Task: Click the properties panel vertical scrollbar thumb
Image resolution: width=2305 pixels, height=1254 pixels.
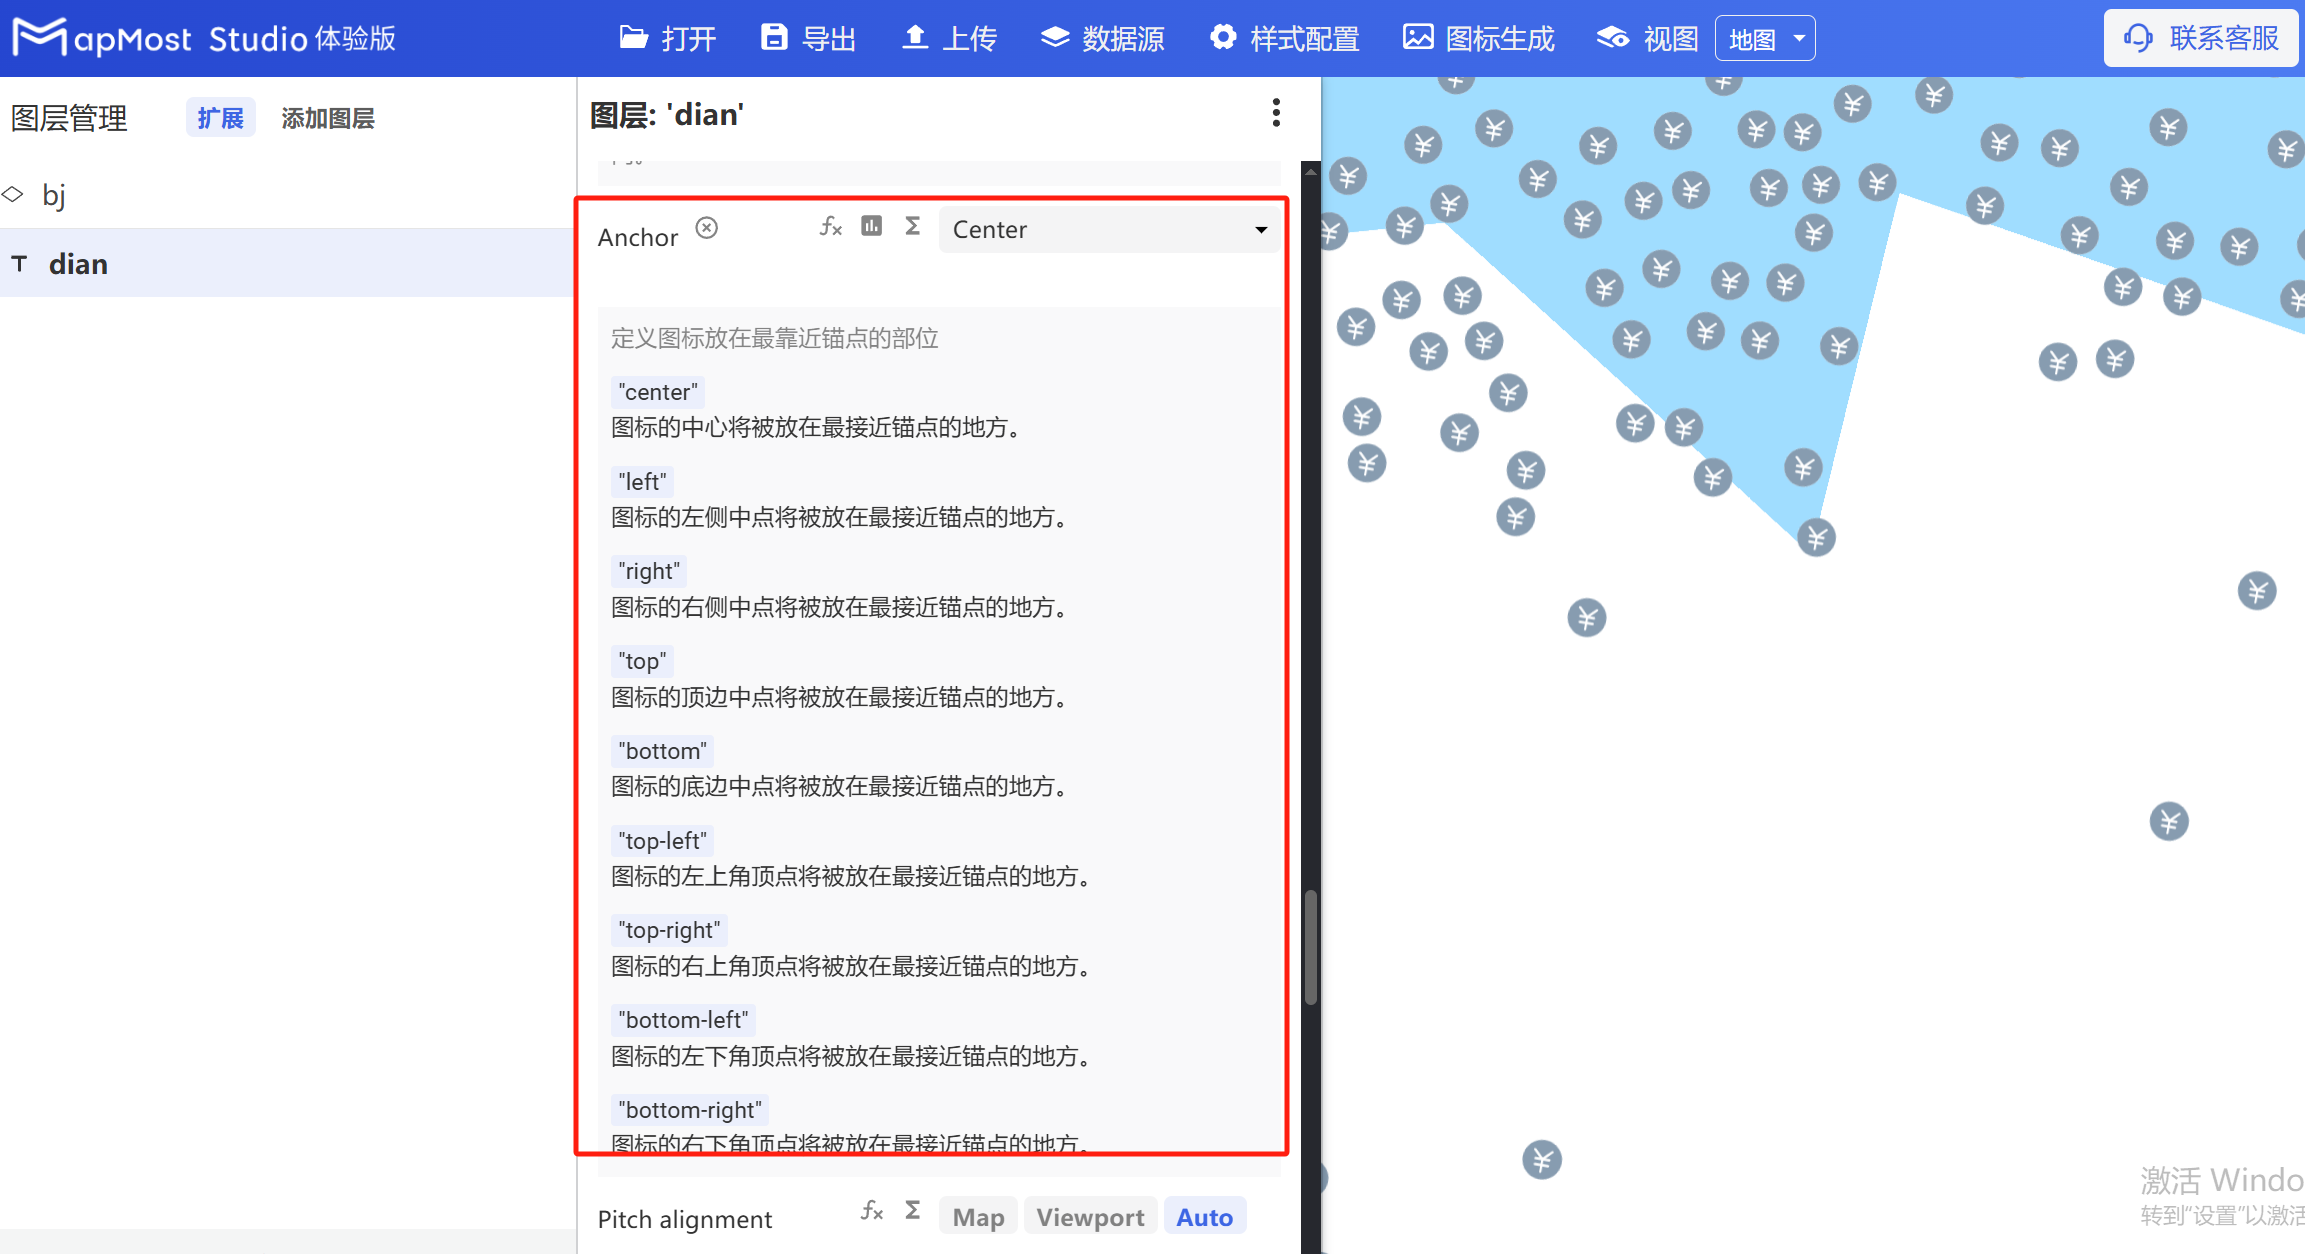Action: click(x=1310, y=946)
